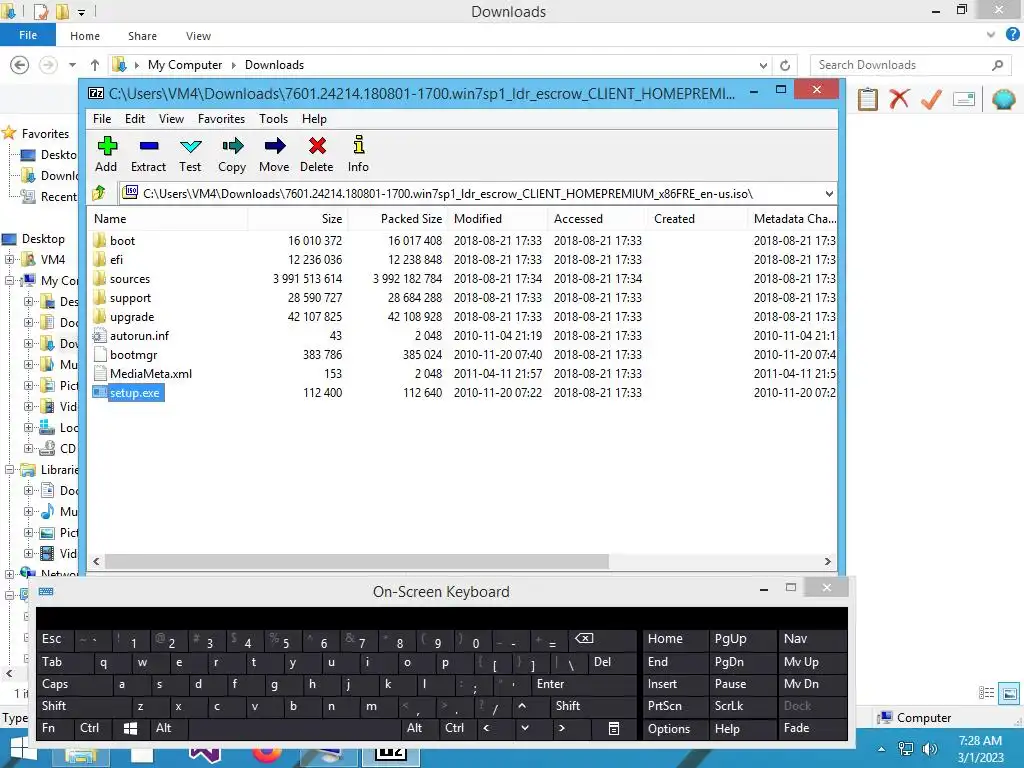Click 7-Zip scroll left arrow
The height and width of the screenshot is (768, 1024).
click(97, 562)
